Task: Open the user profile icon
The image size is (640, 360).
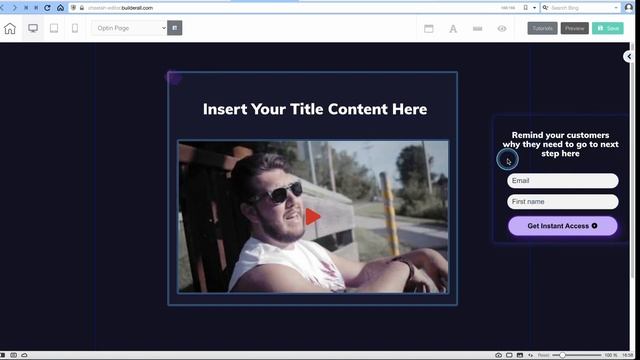Action: [629, 8]
